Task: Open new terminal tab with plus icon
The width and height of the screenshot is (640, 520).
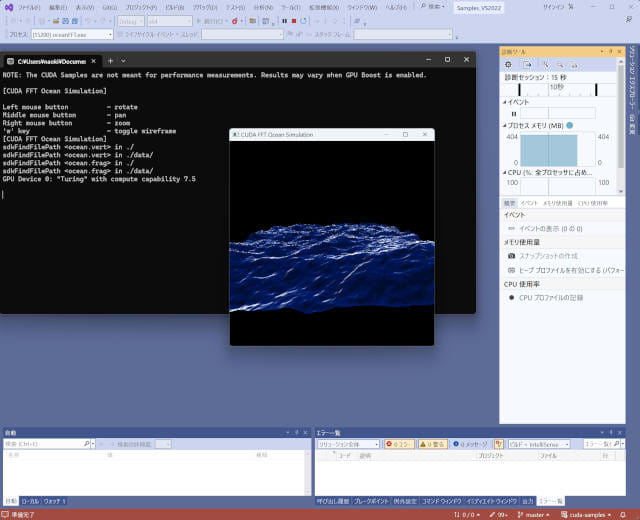Action: click(110, 61)
